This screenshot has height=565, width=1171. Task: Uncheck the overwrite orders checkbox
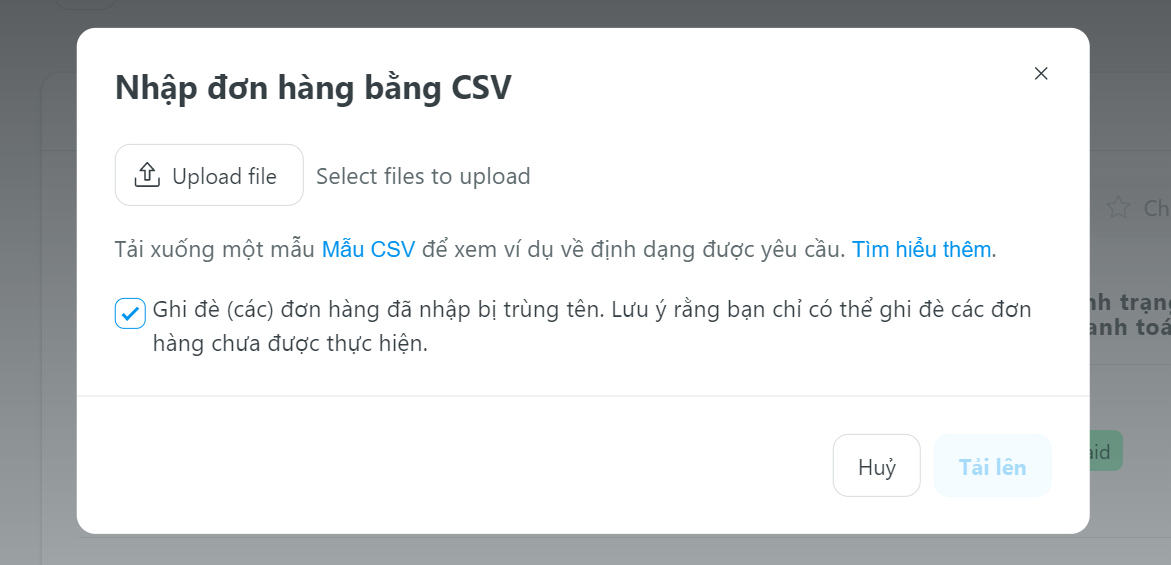[x=130, y=313]
